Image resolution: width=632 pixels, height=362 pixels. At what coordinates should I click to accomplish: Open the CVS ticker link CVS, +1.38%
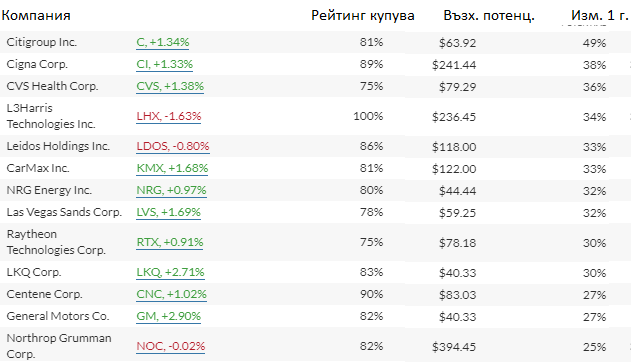point(170,86)
